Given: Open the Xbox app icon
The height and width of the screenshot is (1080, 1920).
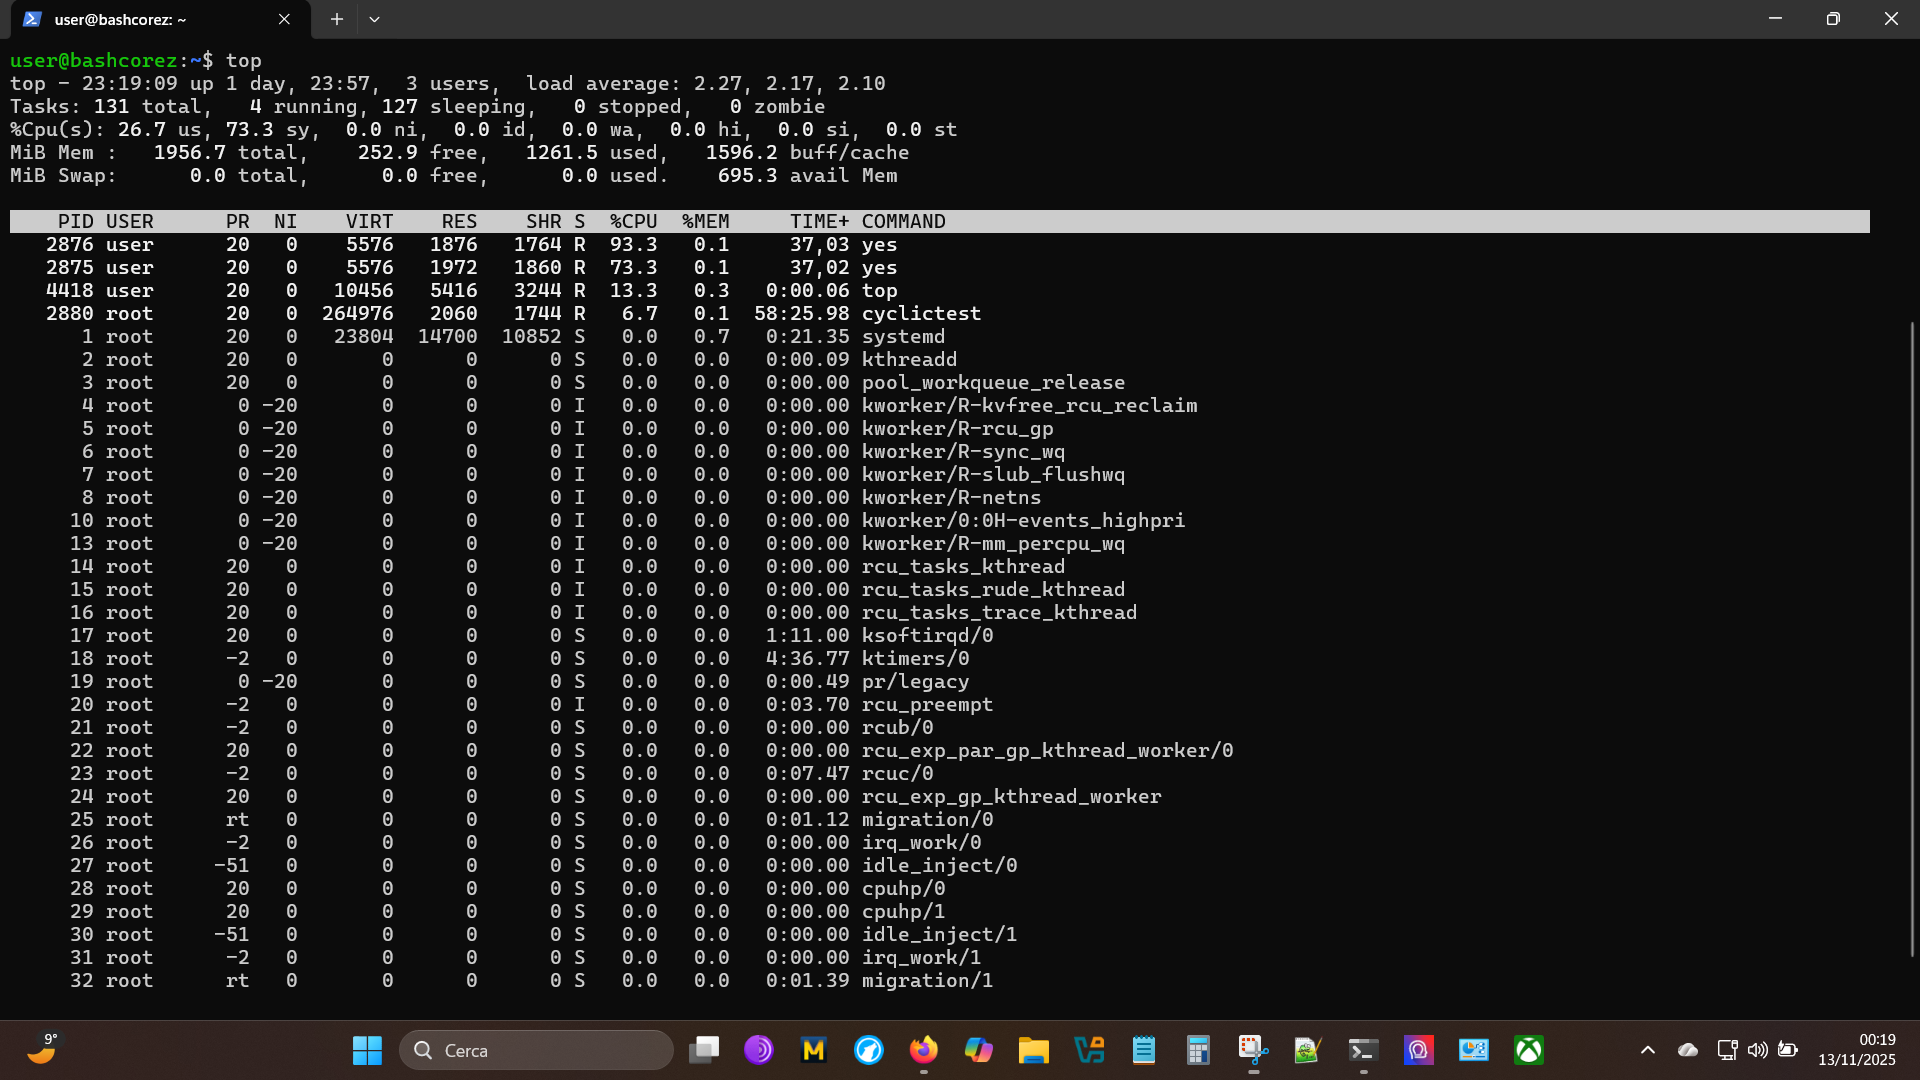Looking at the screenshot, I should [x=1528, y=1050].
